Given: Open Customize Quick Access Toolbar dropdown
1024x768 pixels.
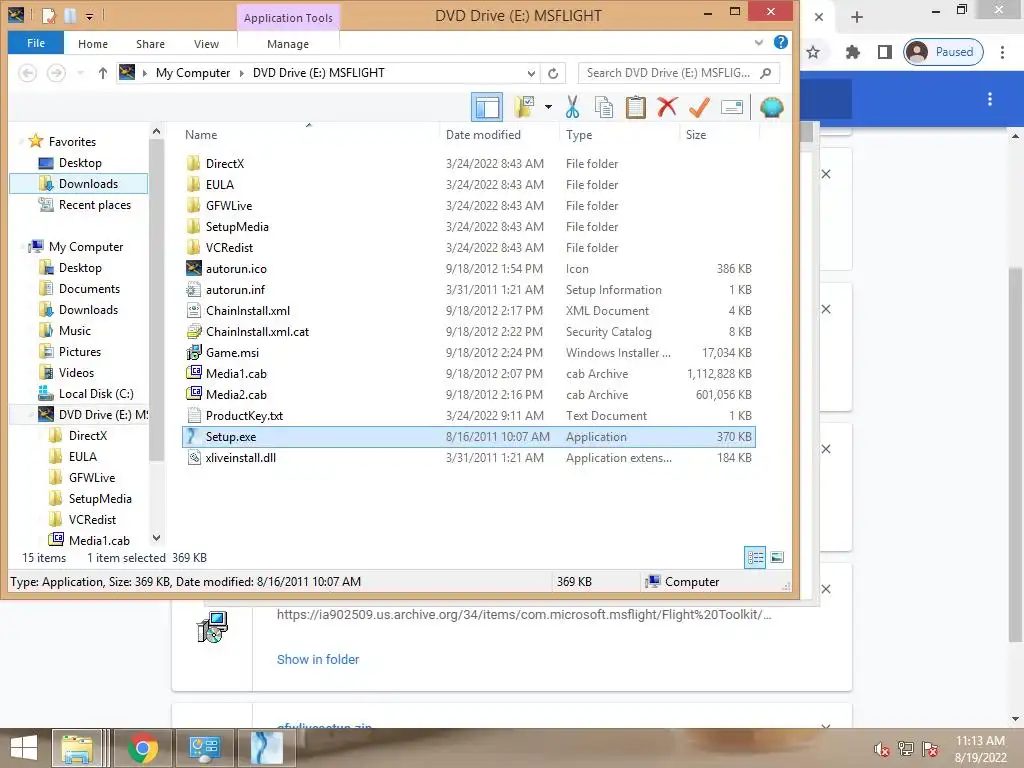Looking at the screenshot, I should coord(89,16).
